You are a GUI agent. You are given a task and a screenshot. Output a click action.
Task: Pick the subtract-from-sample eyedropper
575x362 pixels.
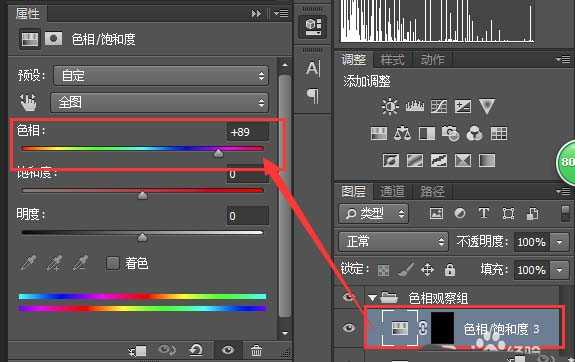coord(80,263)
